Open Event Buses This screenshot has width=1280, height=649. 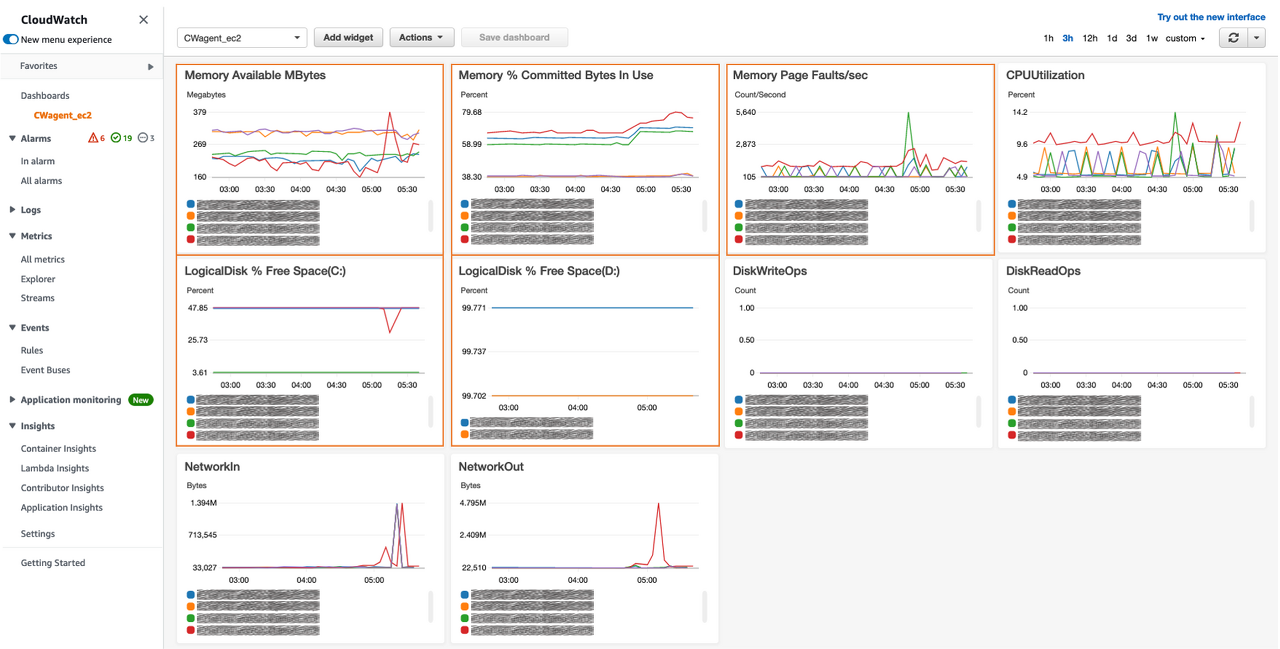(x=45, y=370)
